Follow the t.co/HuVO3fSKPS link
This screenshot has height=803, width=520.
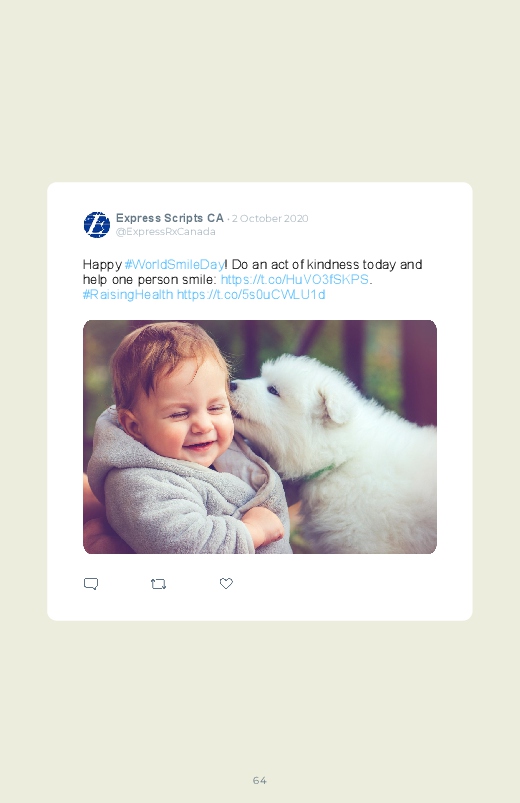click(295, 280)
